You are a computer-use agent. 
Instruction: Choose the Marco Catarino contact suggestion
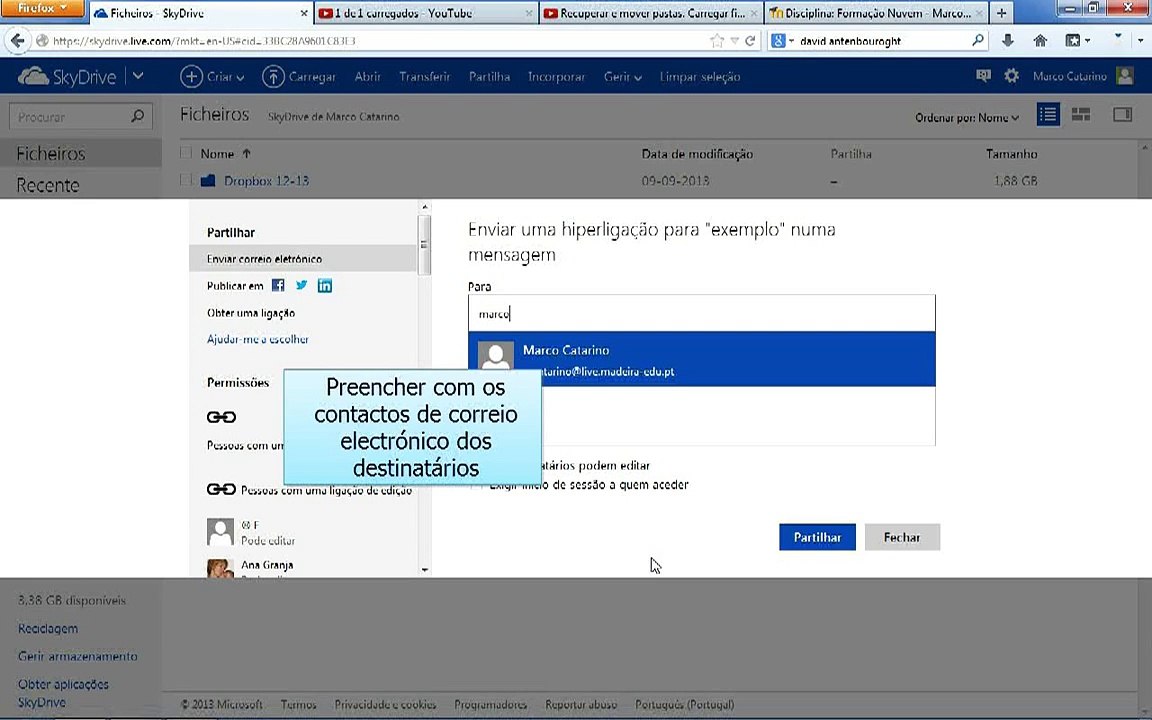point(702,359)
